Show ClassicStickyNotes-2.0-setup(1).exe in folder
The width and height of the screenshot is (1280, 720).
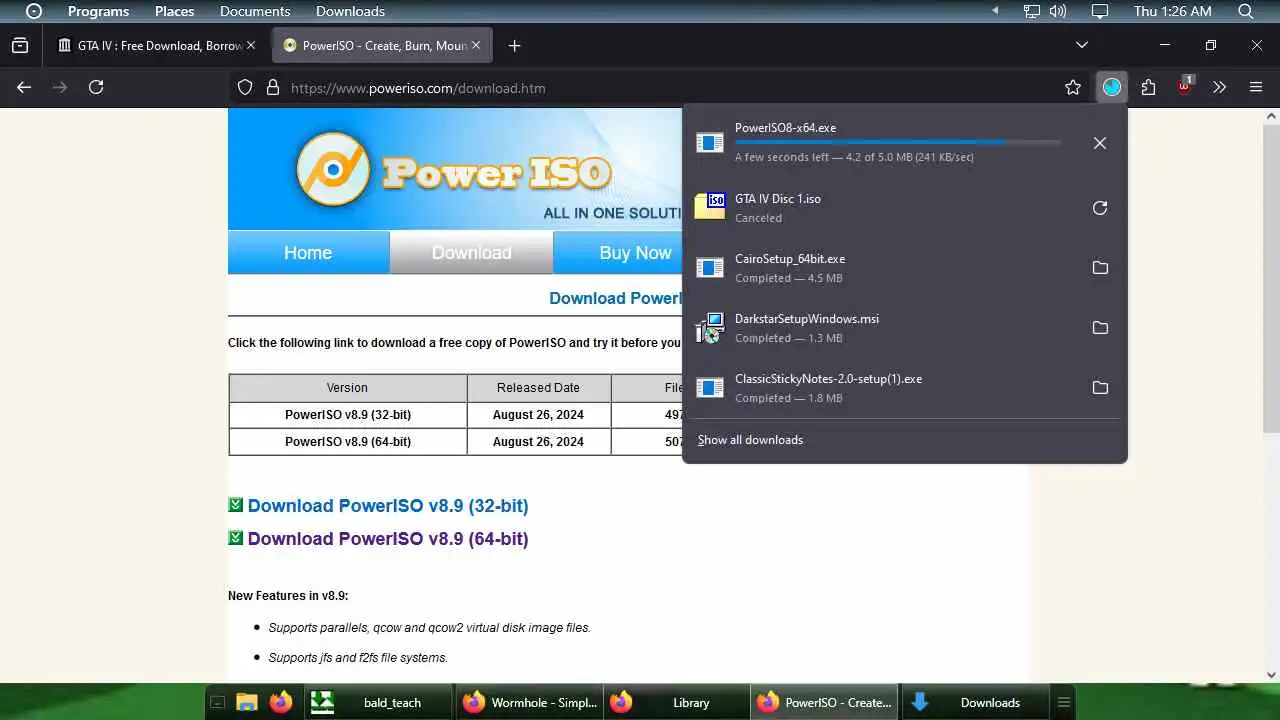pos(1100,388)
